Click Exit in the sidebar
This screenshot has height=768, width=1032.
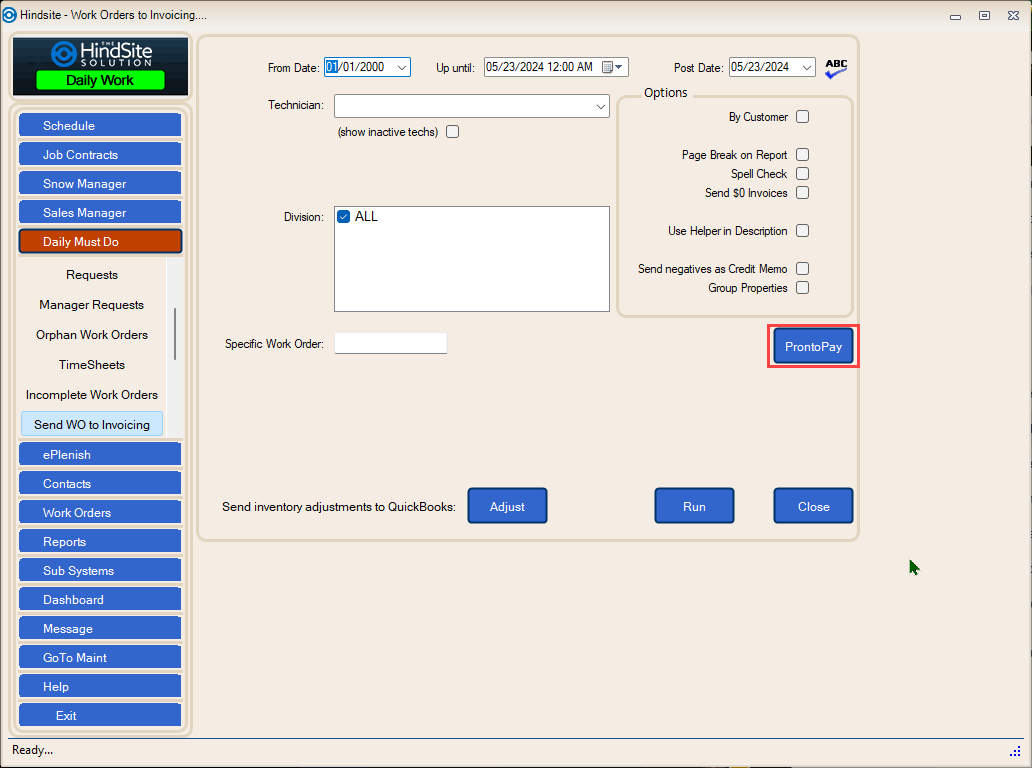tap(100, 715)
